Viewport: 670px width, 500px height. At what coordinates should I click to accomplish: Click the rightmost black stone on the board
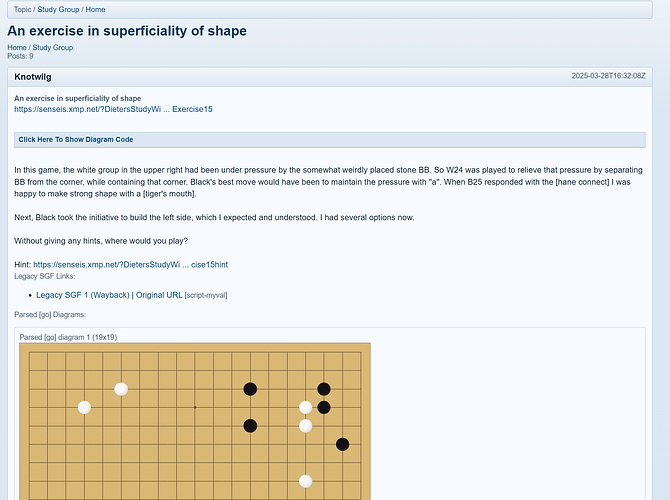342,444
